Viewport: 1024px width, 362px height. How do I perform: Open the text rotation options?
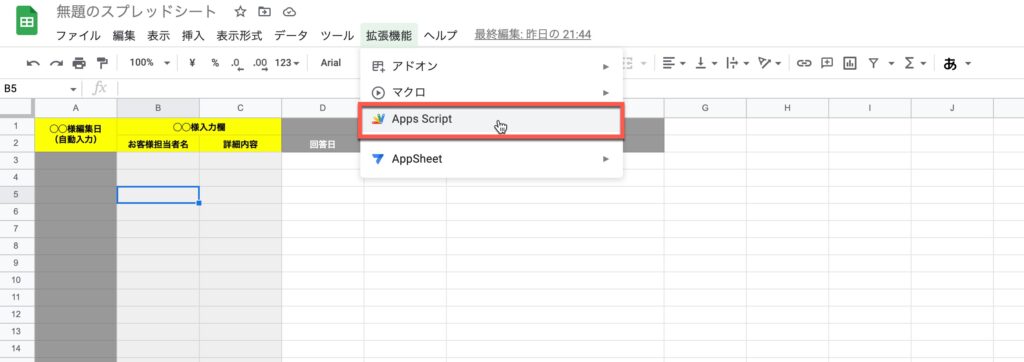click(770, 63)
